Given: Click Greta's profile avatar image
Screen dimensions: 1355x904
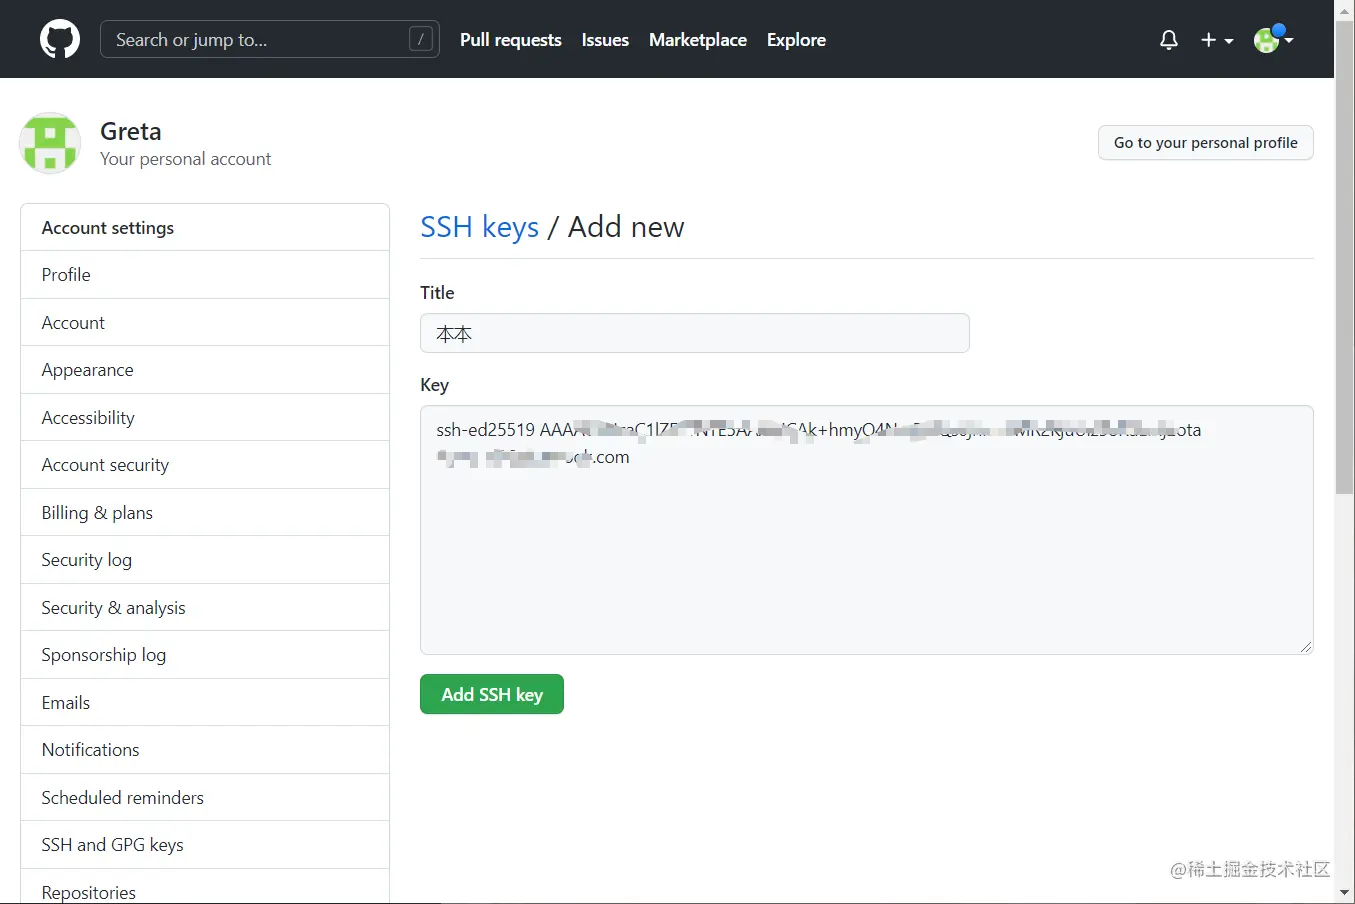Looking at the screenshot, I should [x=50, y=143].
